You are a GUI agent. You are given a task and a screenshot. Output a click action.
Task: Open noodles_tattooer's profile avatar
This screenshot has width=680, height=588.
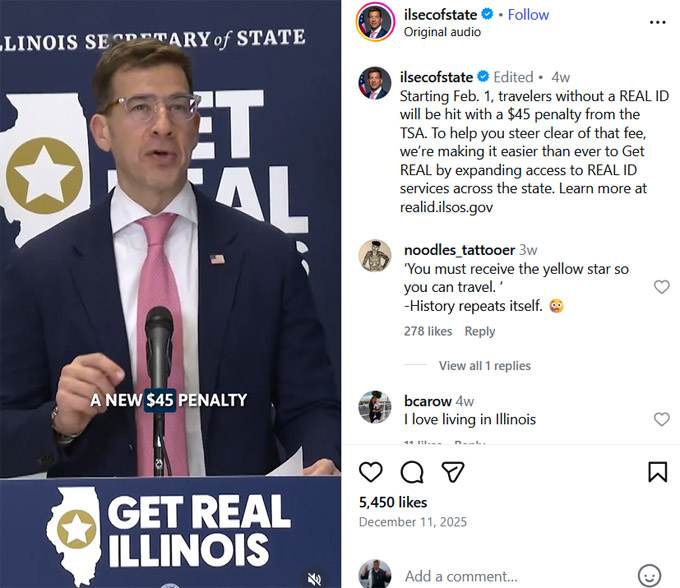375,256
